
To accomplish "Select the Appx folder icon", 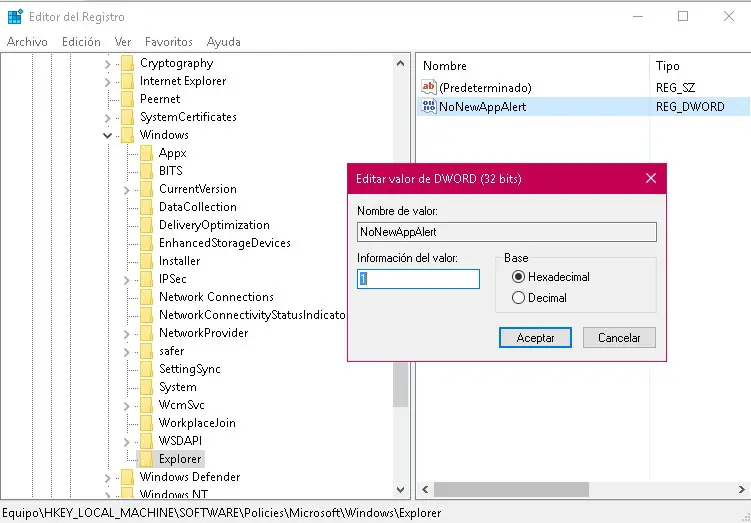I will point(147,153).
